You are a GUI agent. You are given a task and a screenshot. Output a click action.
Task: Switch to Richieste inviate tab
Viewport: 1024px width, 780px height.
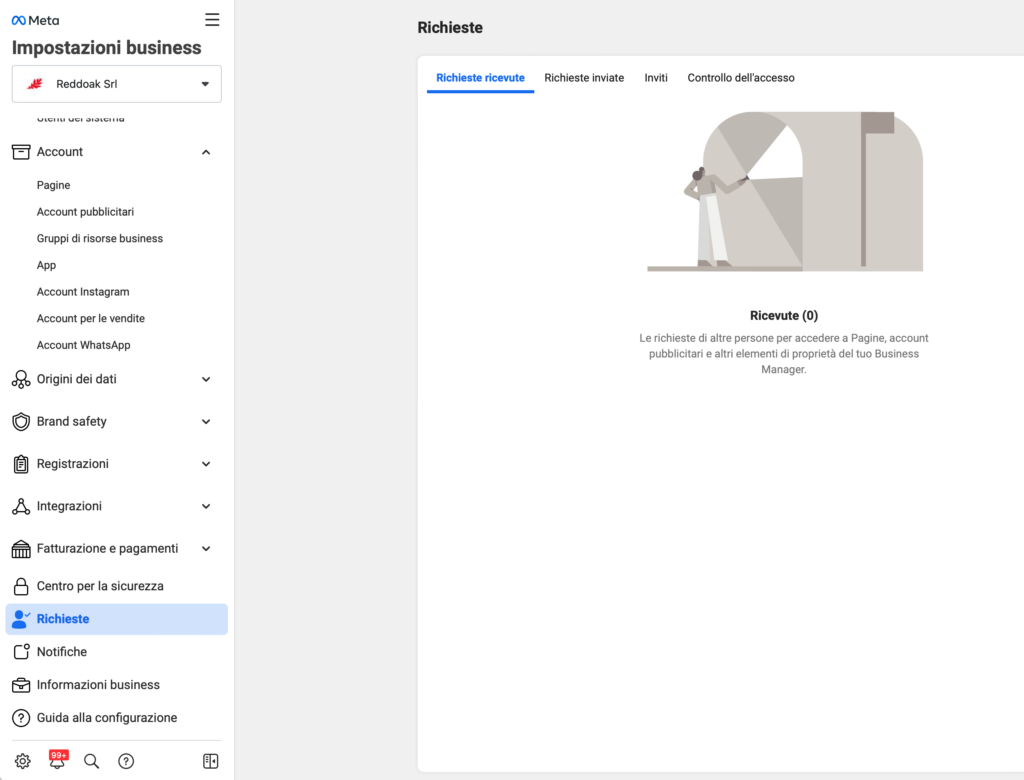pyautogui.click(x=584, y=78)
